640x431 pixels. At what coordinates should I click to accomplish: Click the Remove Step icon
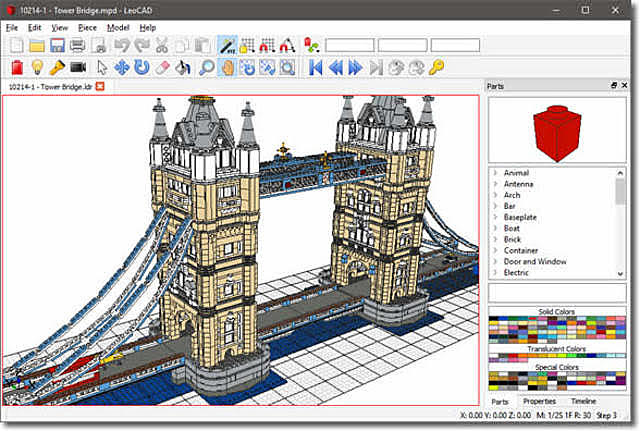(x=416, y=67)
